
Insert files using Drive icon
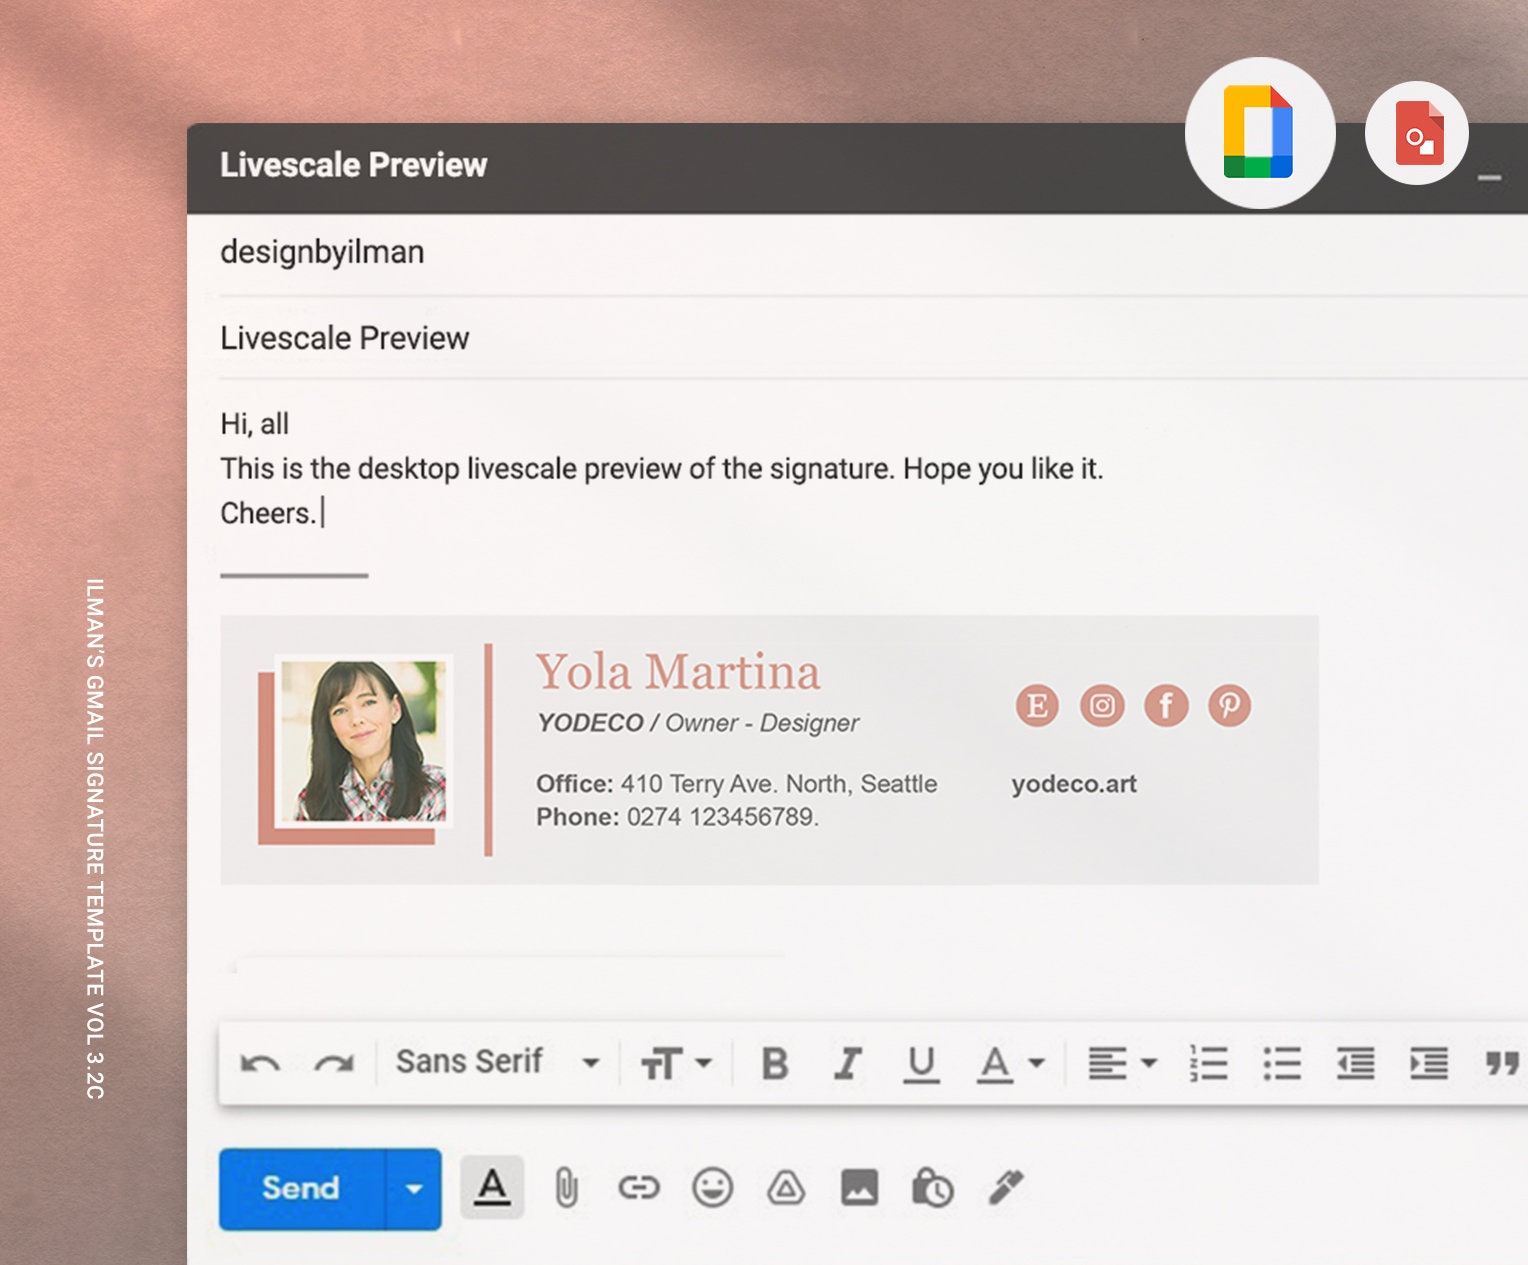pyautogui.click(x=786, y=1188)
